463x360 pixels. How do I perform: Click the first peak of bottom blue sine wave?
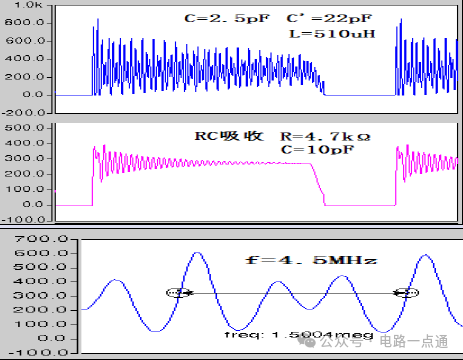(115, 280)
